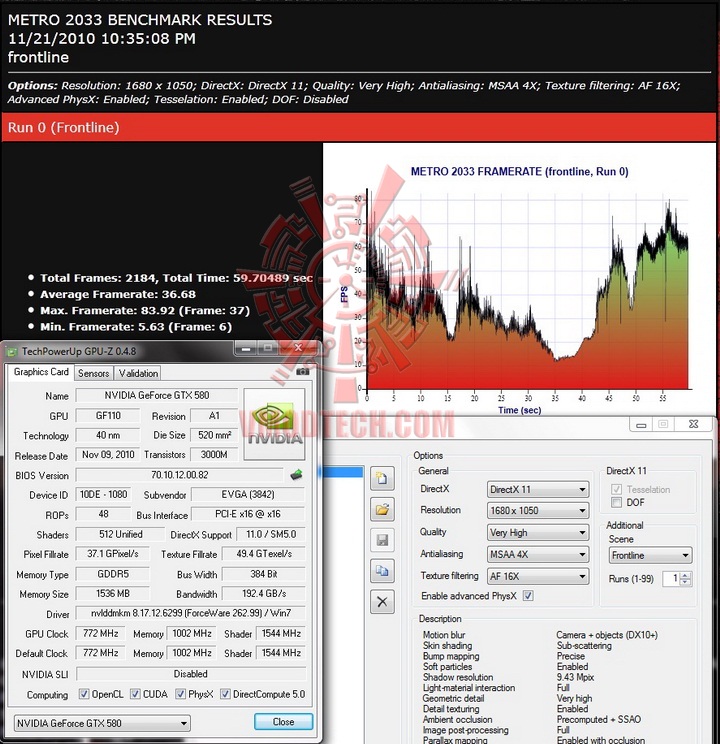
Task: Switch to the Sensors tab
Action: coord(94,373)
